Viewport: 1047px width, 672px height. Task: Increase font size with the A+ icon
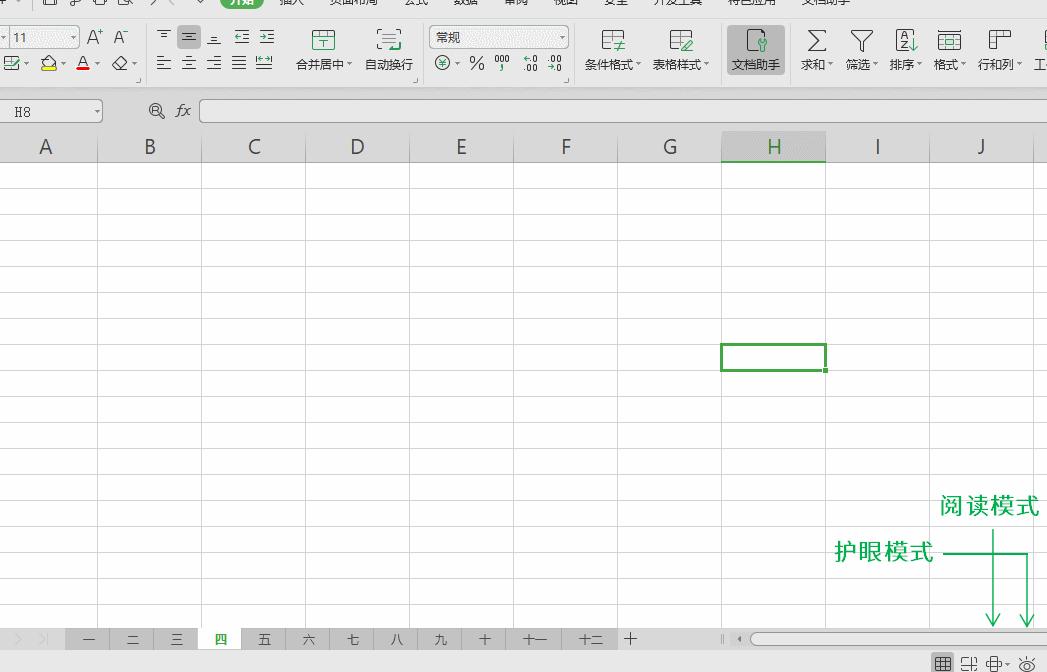point(95,37)
